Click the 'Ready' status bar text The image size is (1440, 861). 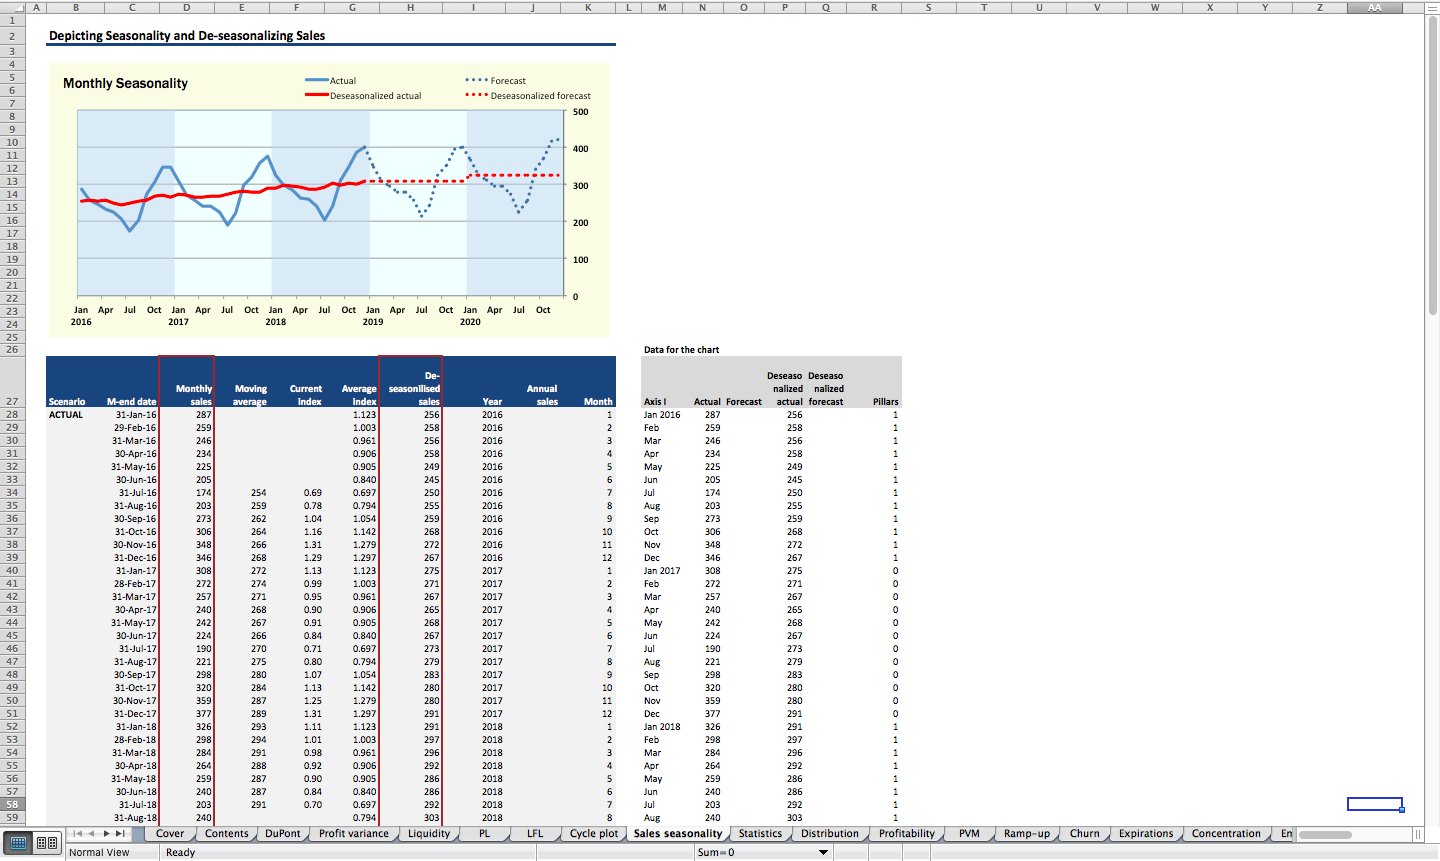click(x=181, y=852)
